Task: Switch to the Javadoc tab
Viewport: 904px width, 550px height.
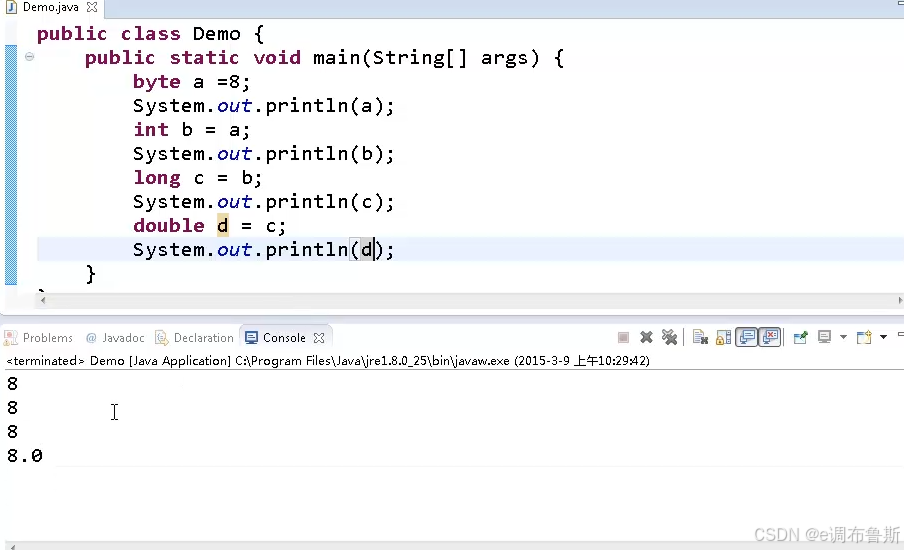Action: pos(115,338)
